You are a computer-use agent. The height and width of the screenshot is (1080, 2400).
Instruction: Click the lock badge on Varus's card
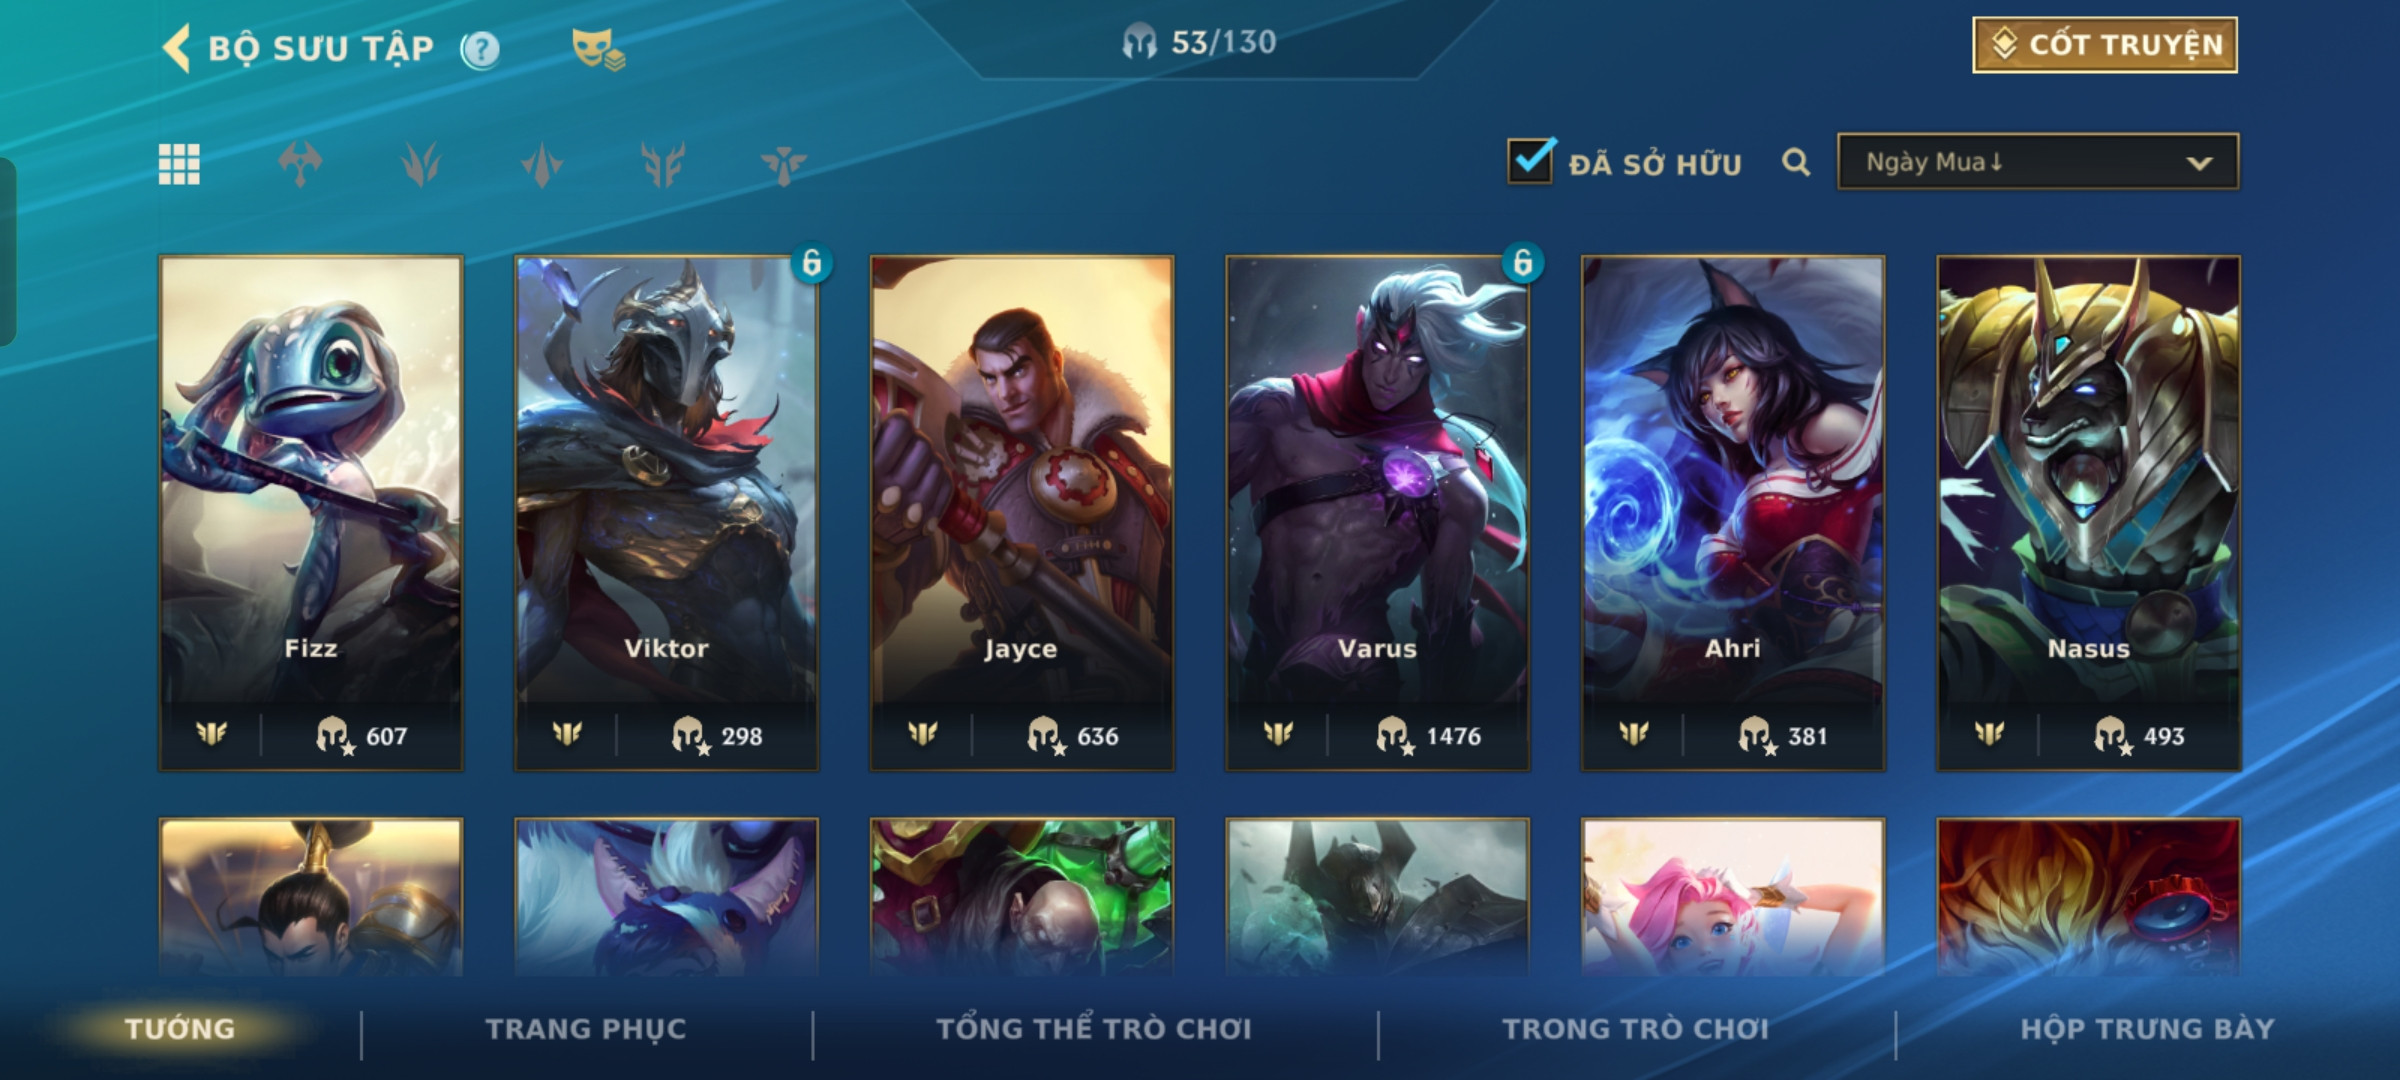point(1523,263)
